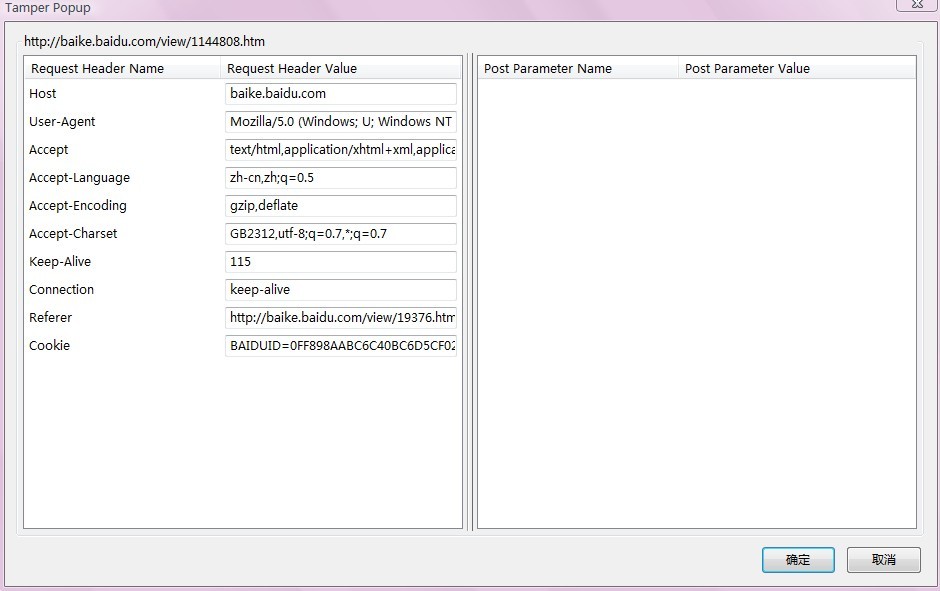940x591 pixels.
Task: Edit the Cookie BAIDUID value field
Action: 341,346
